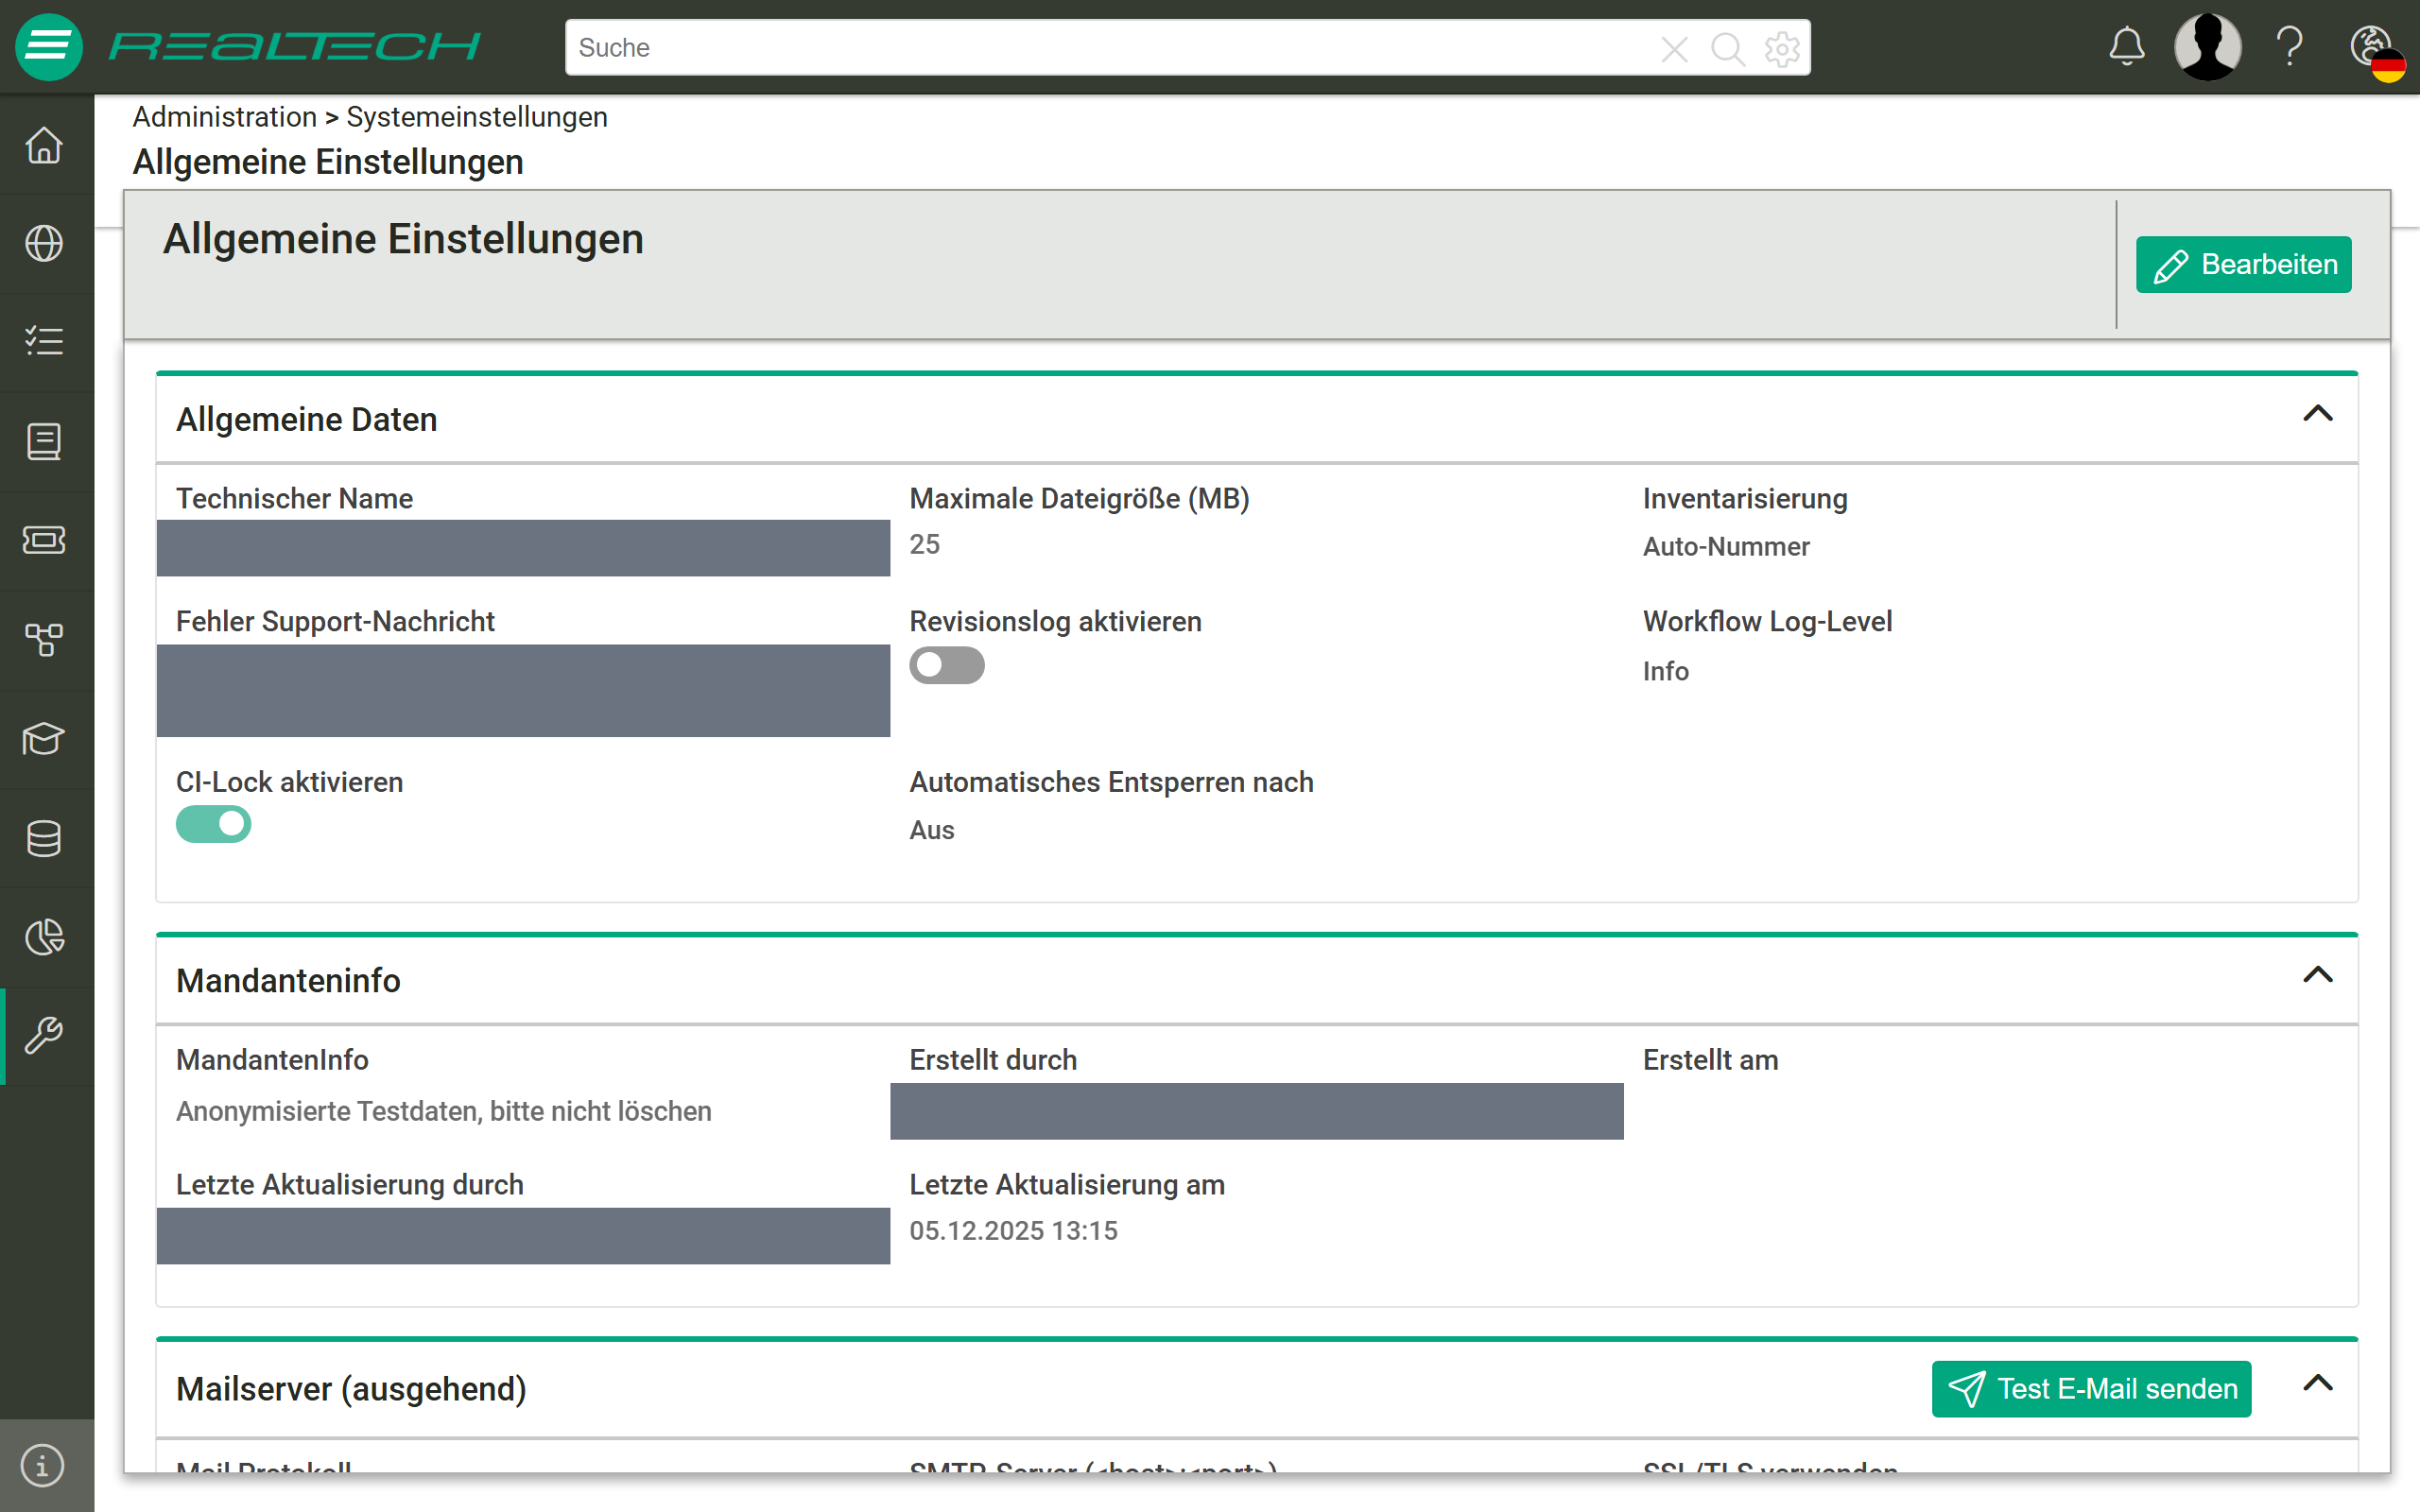Open the wrench administration sidebar icon
2420x1512 pixels.
pos(44,1036)
